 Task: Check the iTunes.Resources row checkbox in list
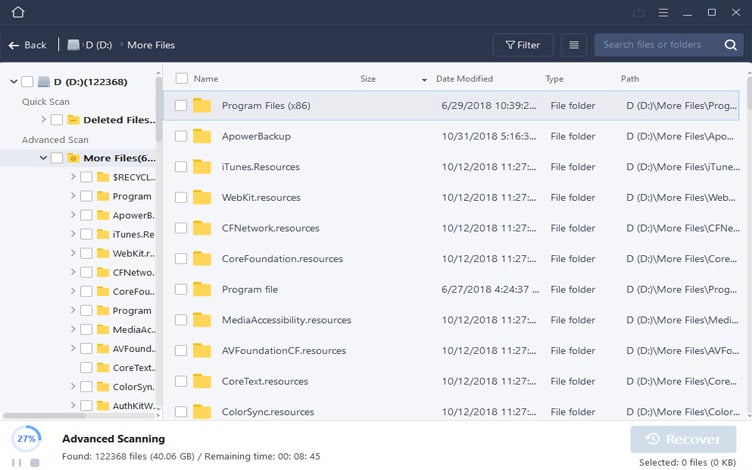point(181,167)
